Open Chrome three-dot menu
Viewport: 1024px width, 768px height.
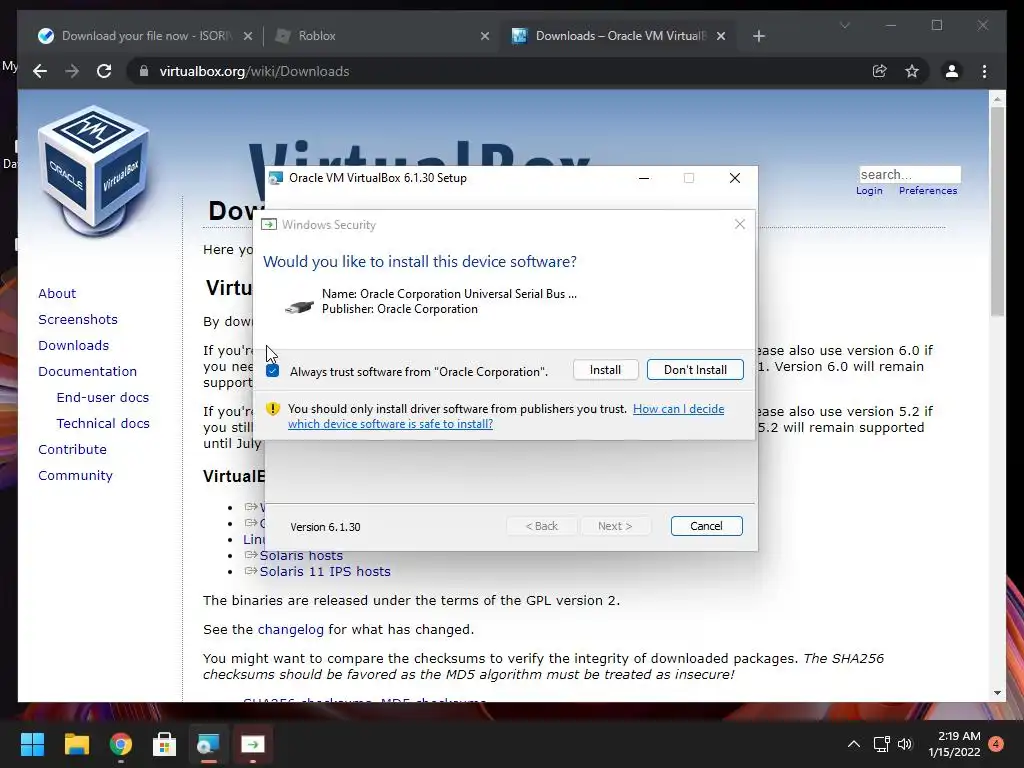click(984, 71)
